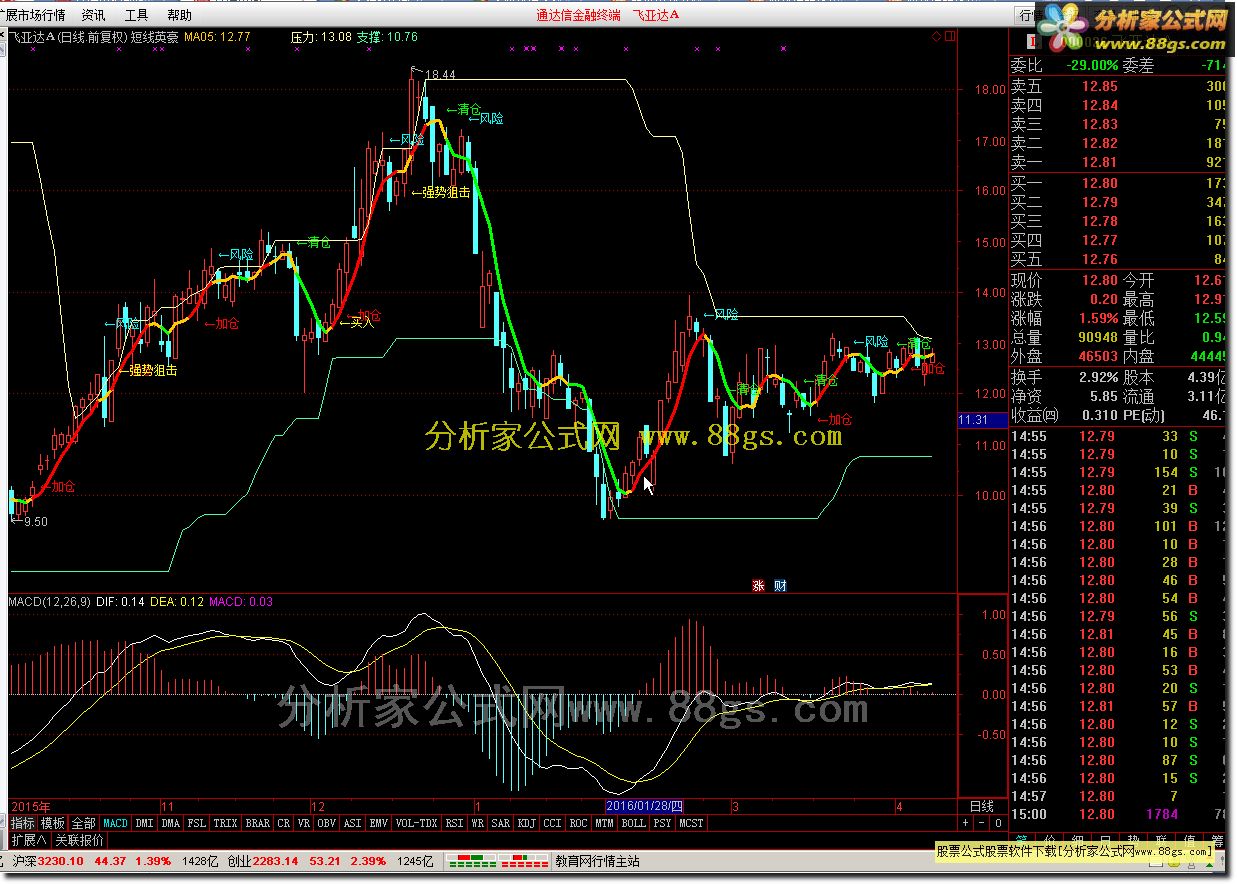Switch to the DMA indicator tab
This screenshot has height=884, width=1237.
point(171,823)
